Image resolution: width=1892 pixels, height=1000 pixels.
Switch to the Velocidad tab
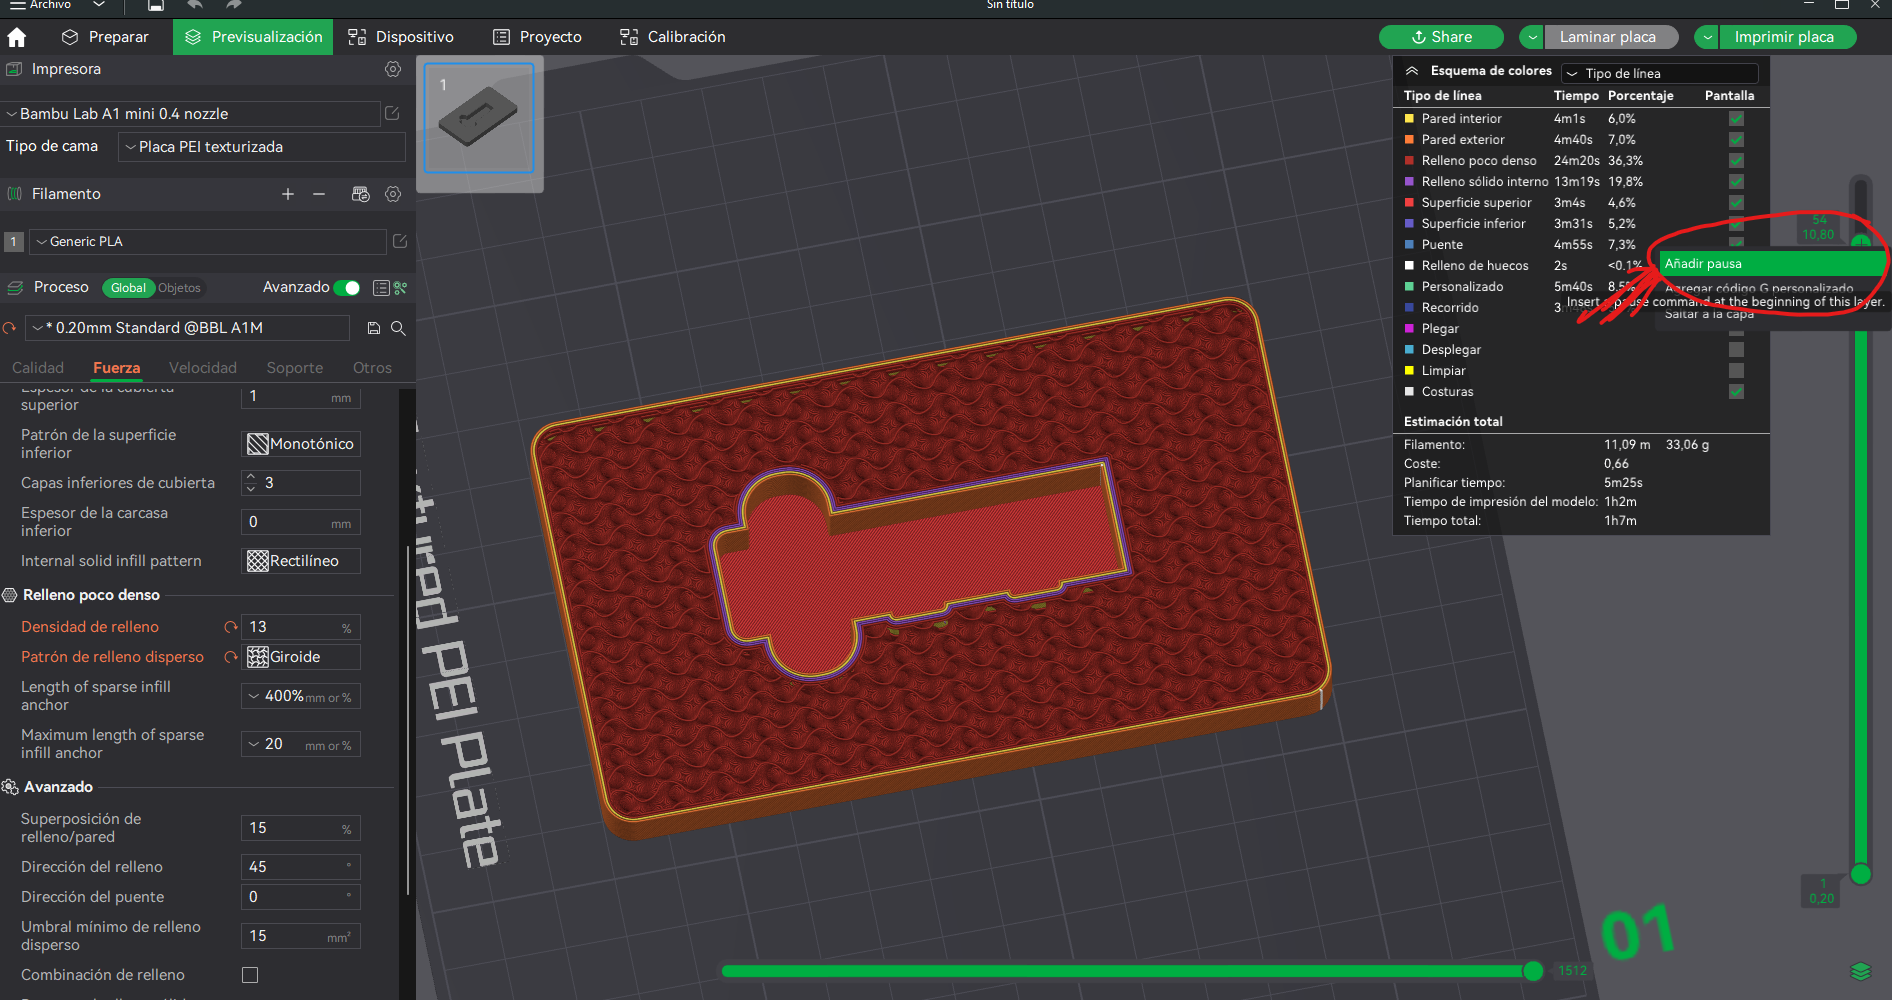point(203,368)
